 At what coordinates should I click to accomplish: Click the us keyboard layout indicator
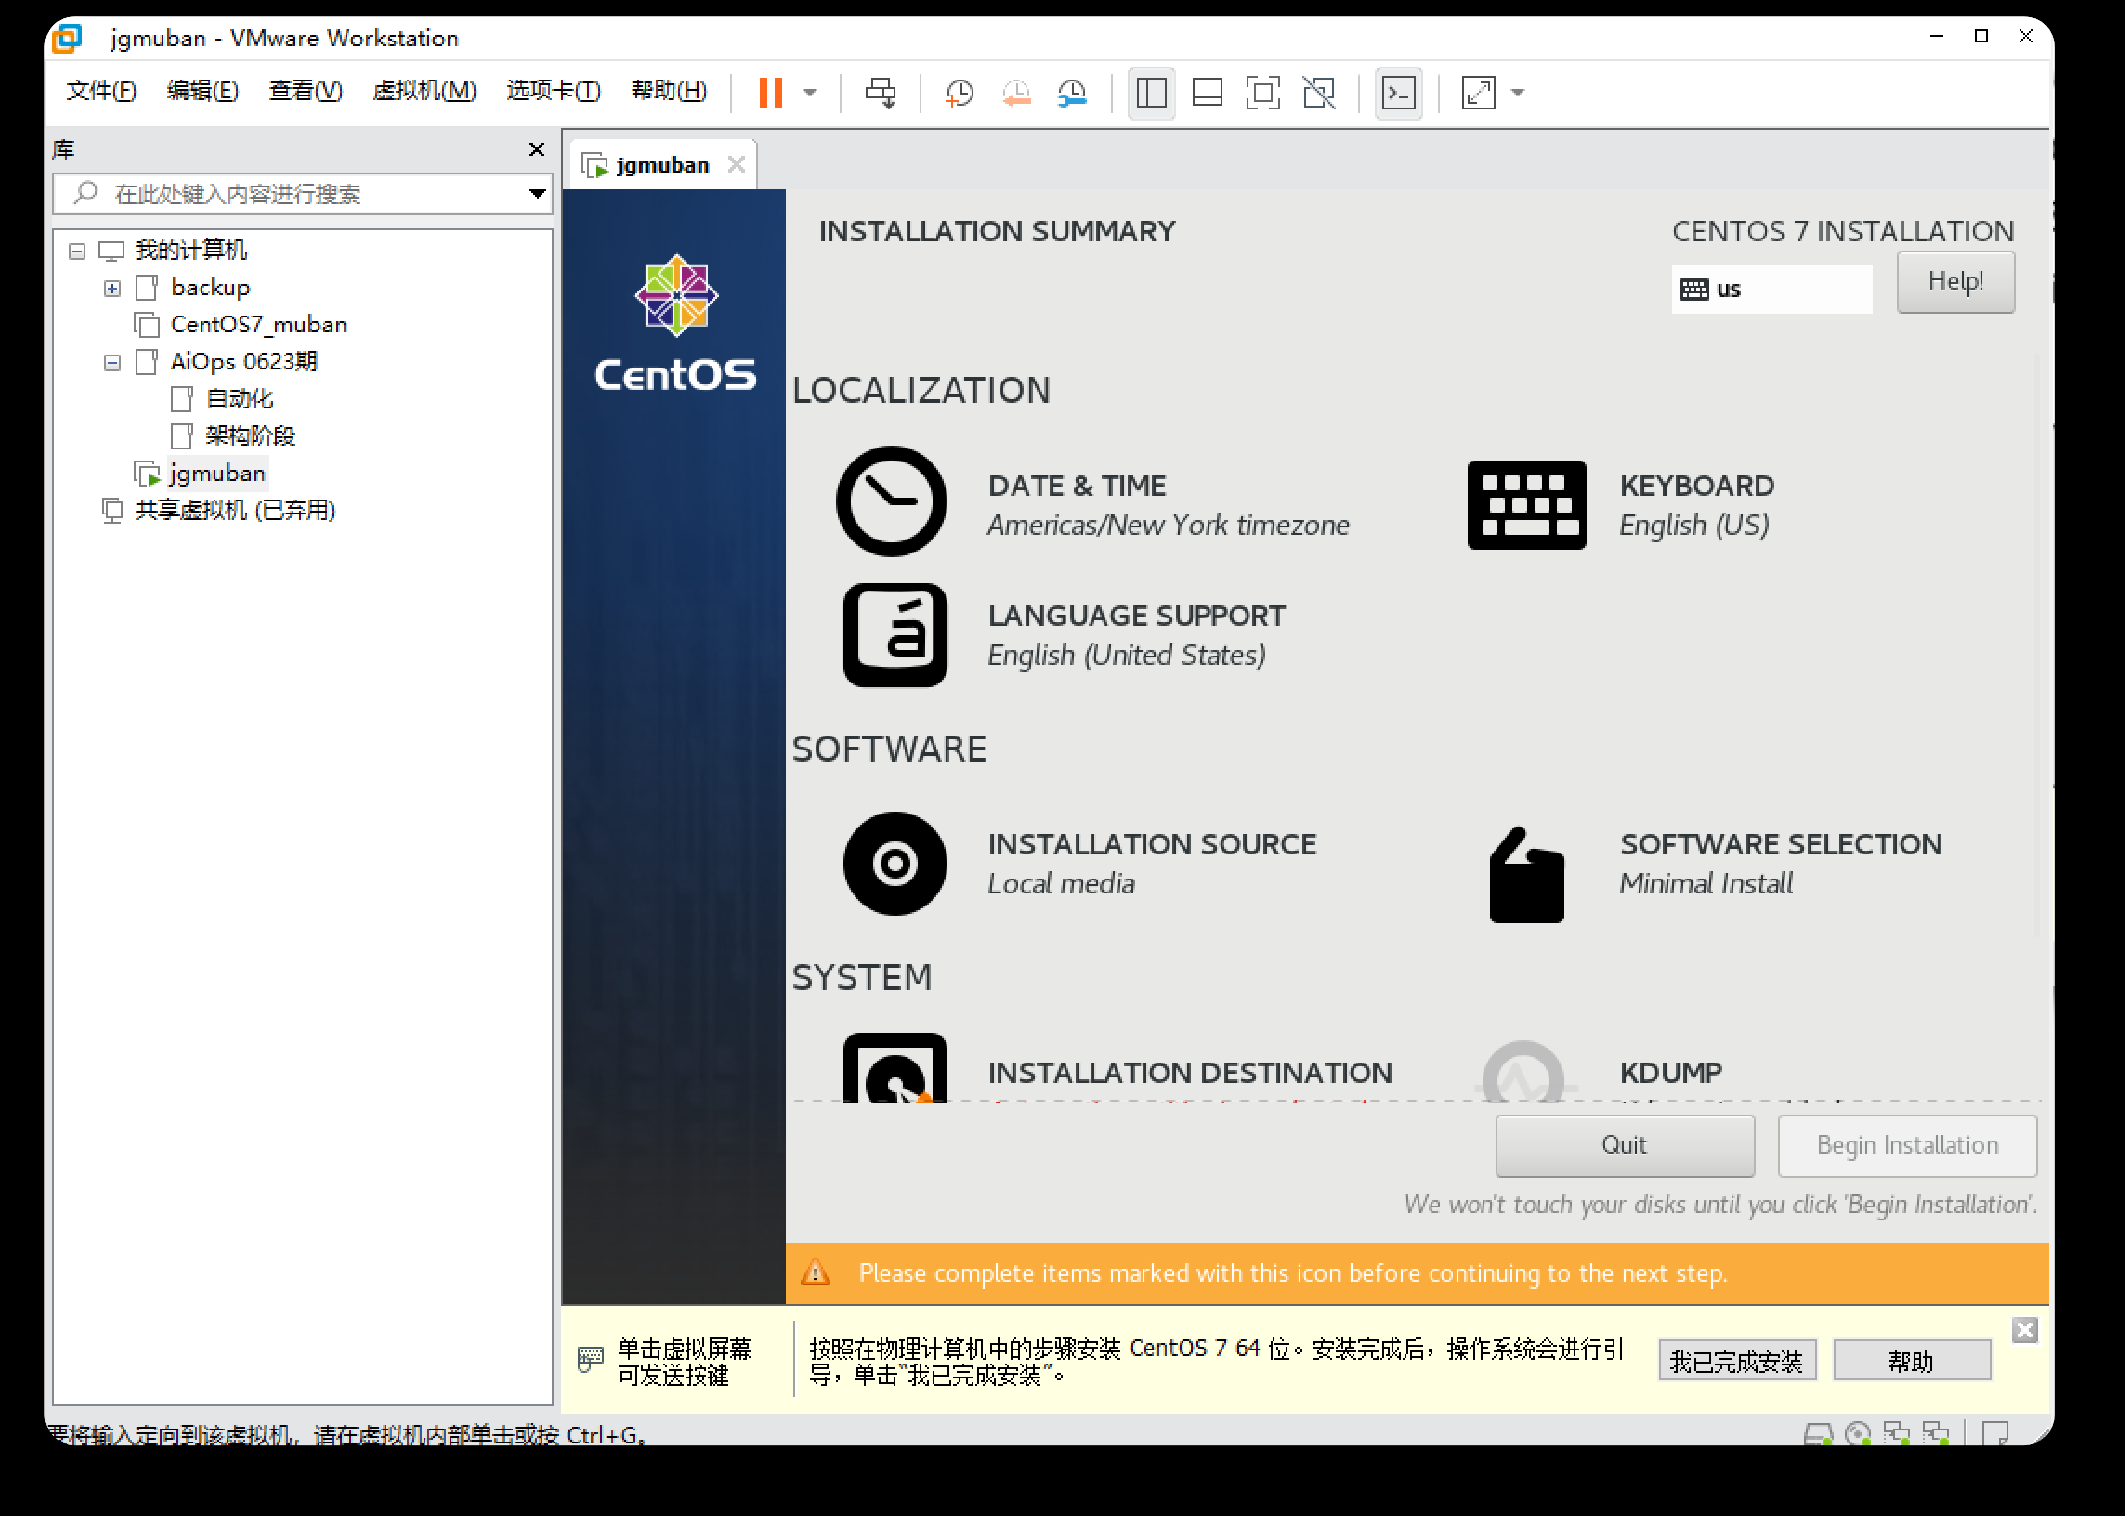click(1771, 289)
